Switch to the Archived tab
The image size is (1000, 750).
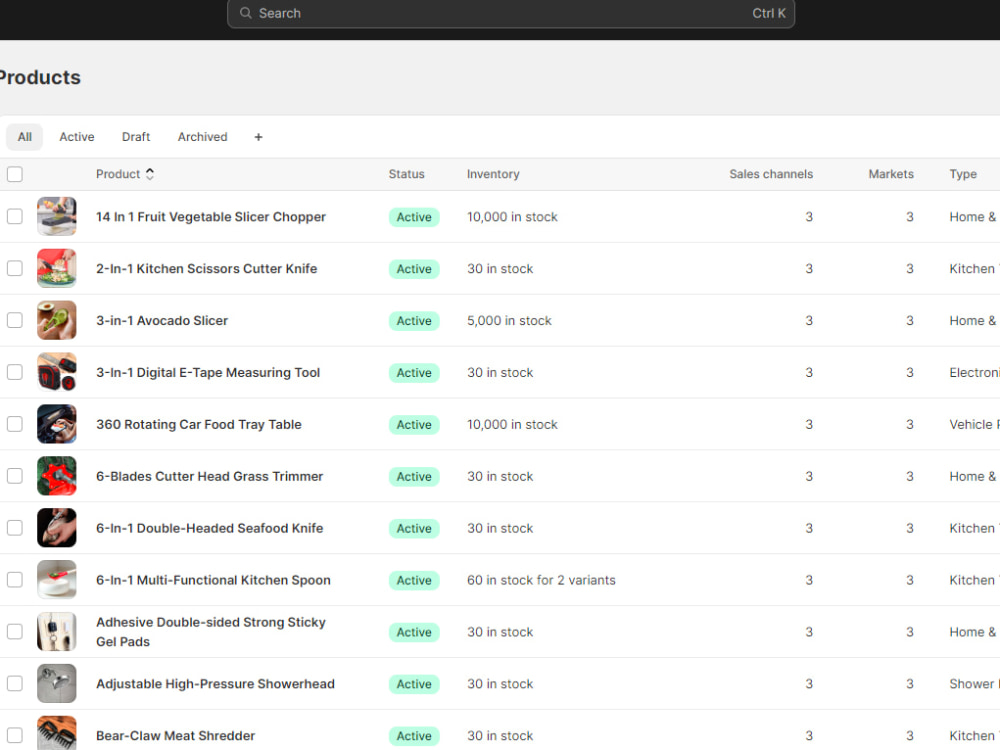pyautogui.click(x=202, y=137)
